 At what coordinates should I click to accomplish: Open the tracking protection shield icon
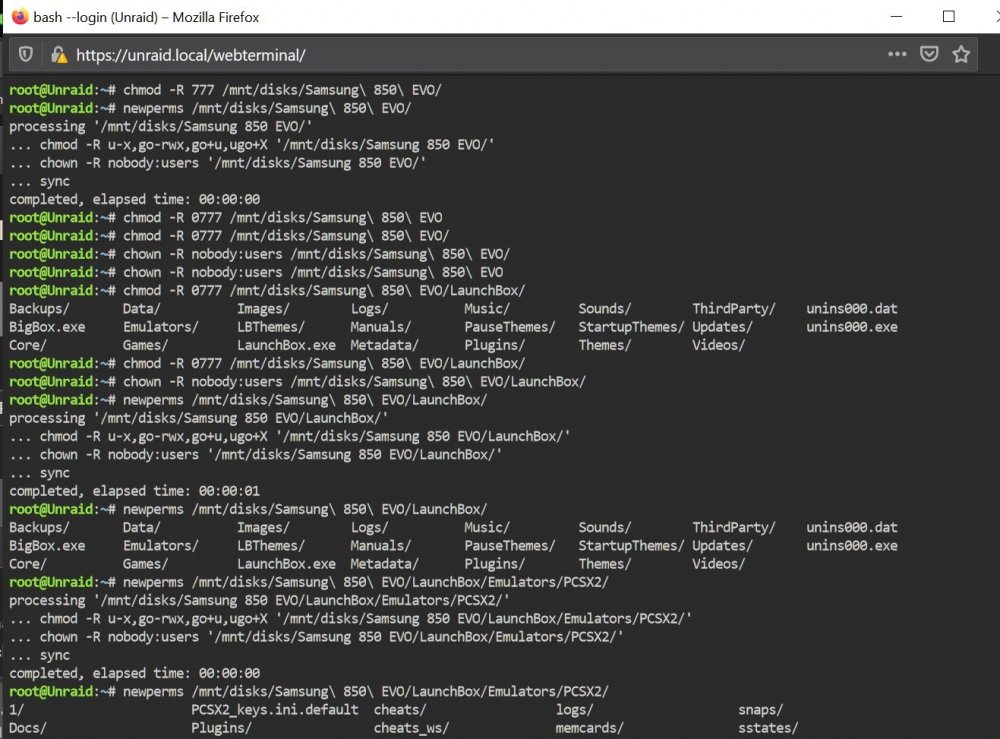[x=26, y=55]
